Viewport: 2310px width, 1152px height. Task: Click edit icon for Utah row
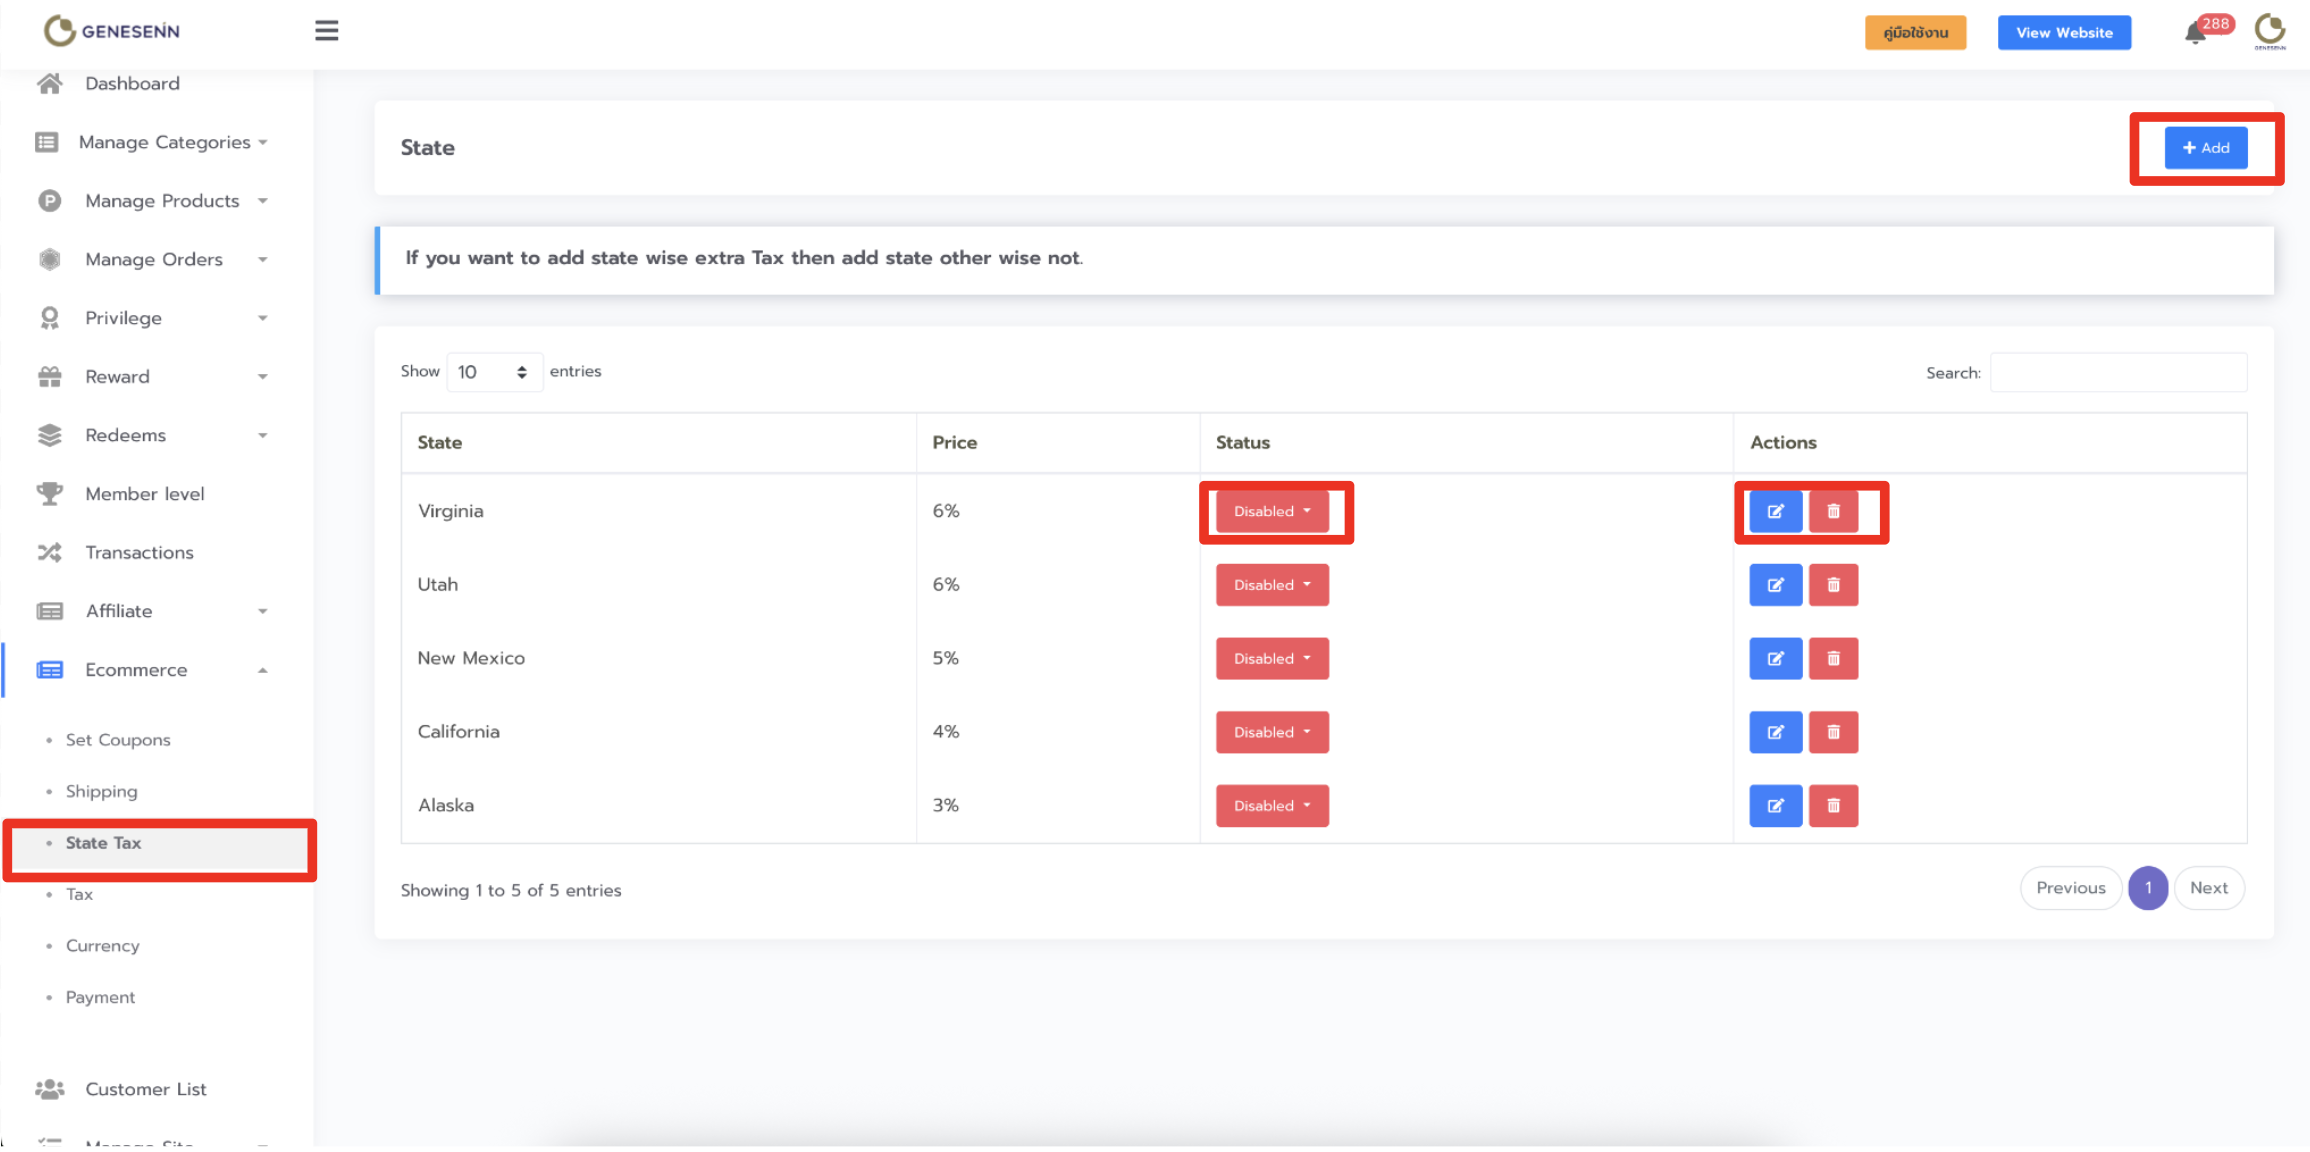[1775, 585]
